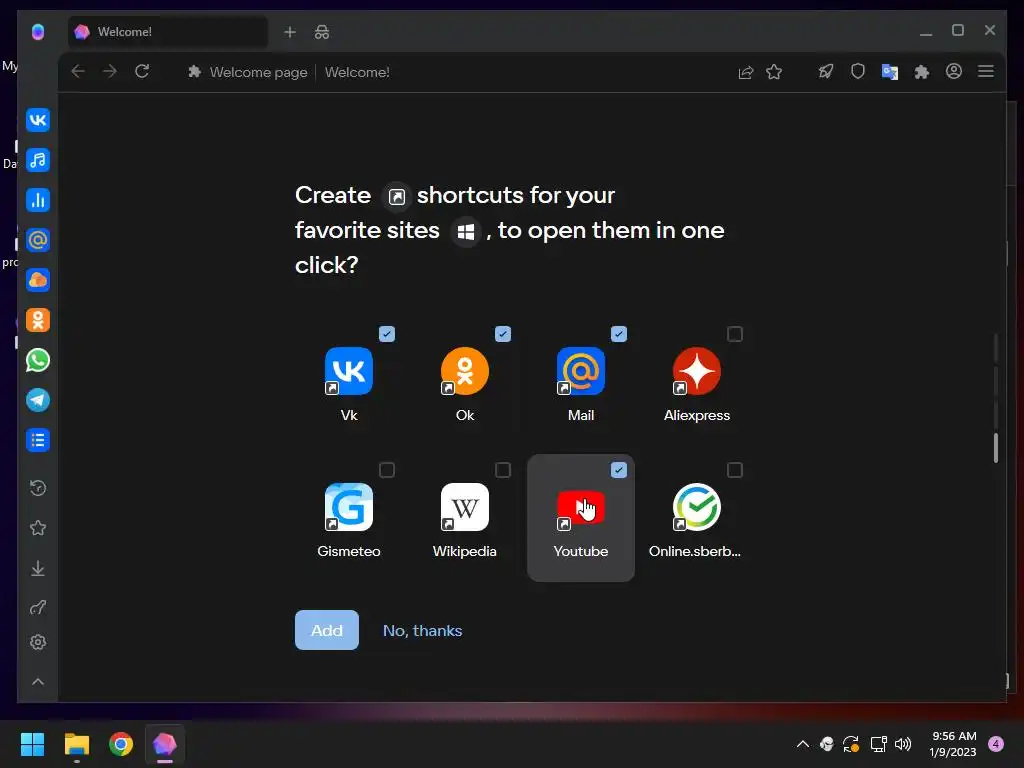This screenshot has height=768, width=1024.
Task: Select the Welcome! tab
Action: point(167,32)
